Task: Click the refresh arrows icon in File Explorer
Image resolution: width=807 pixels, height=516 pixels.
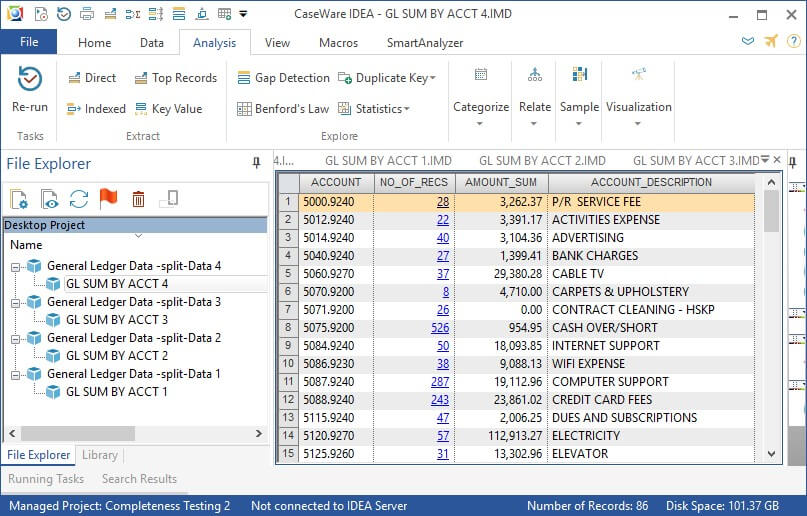Action: click(79, 199)
